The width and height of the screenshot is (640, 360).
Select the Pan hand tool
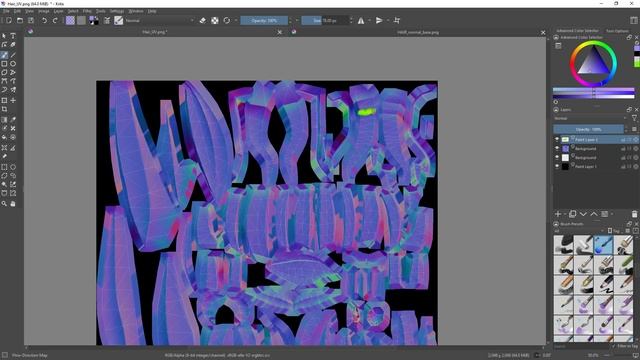point(13,204)
